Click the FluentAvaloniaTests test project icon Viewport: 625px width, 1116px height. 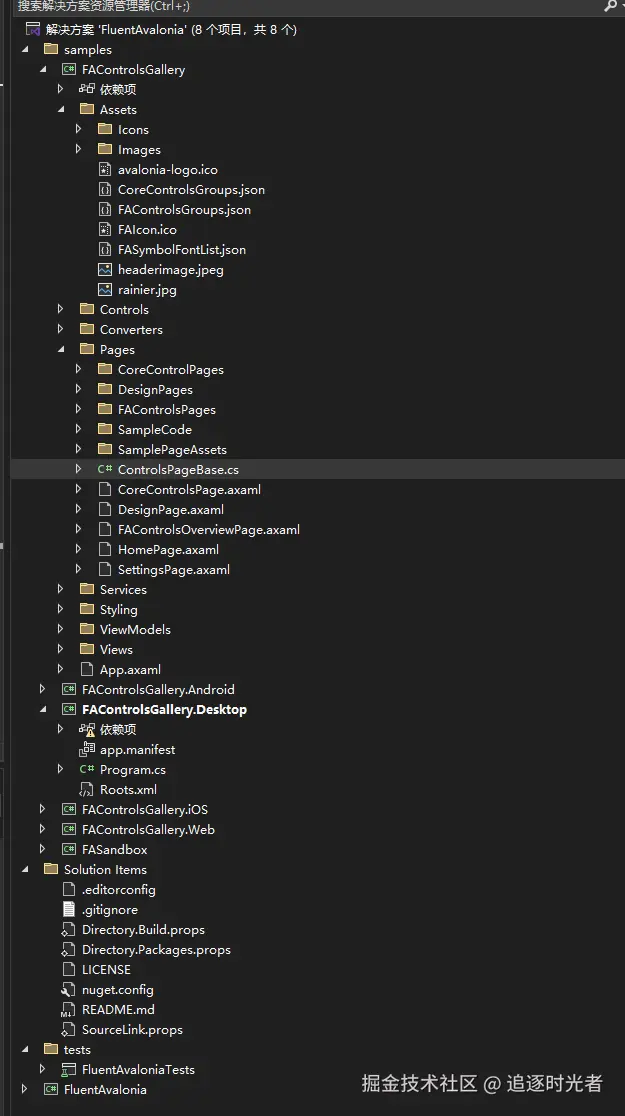(69, 1069)
